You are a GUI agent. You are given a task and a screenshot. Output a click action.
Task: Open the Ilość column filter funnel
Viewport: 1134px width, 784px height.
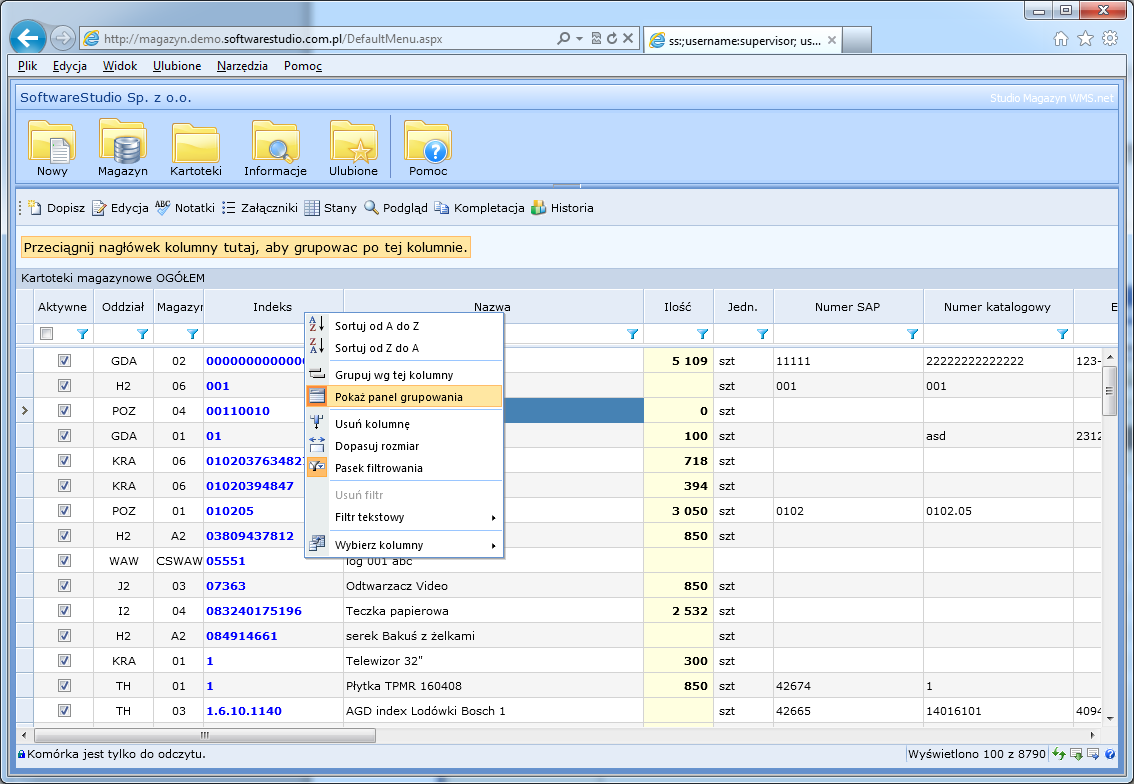pos(702,333)
